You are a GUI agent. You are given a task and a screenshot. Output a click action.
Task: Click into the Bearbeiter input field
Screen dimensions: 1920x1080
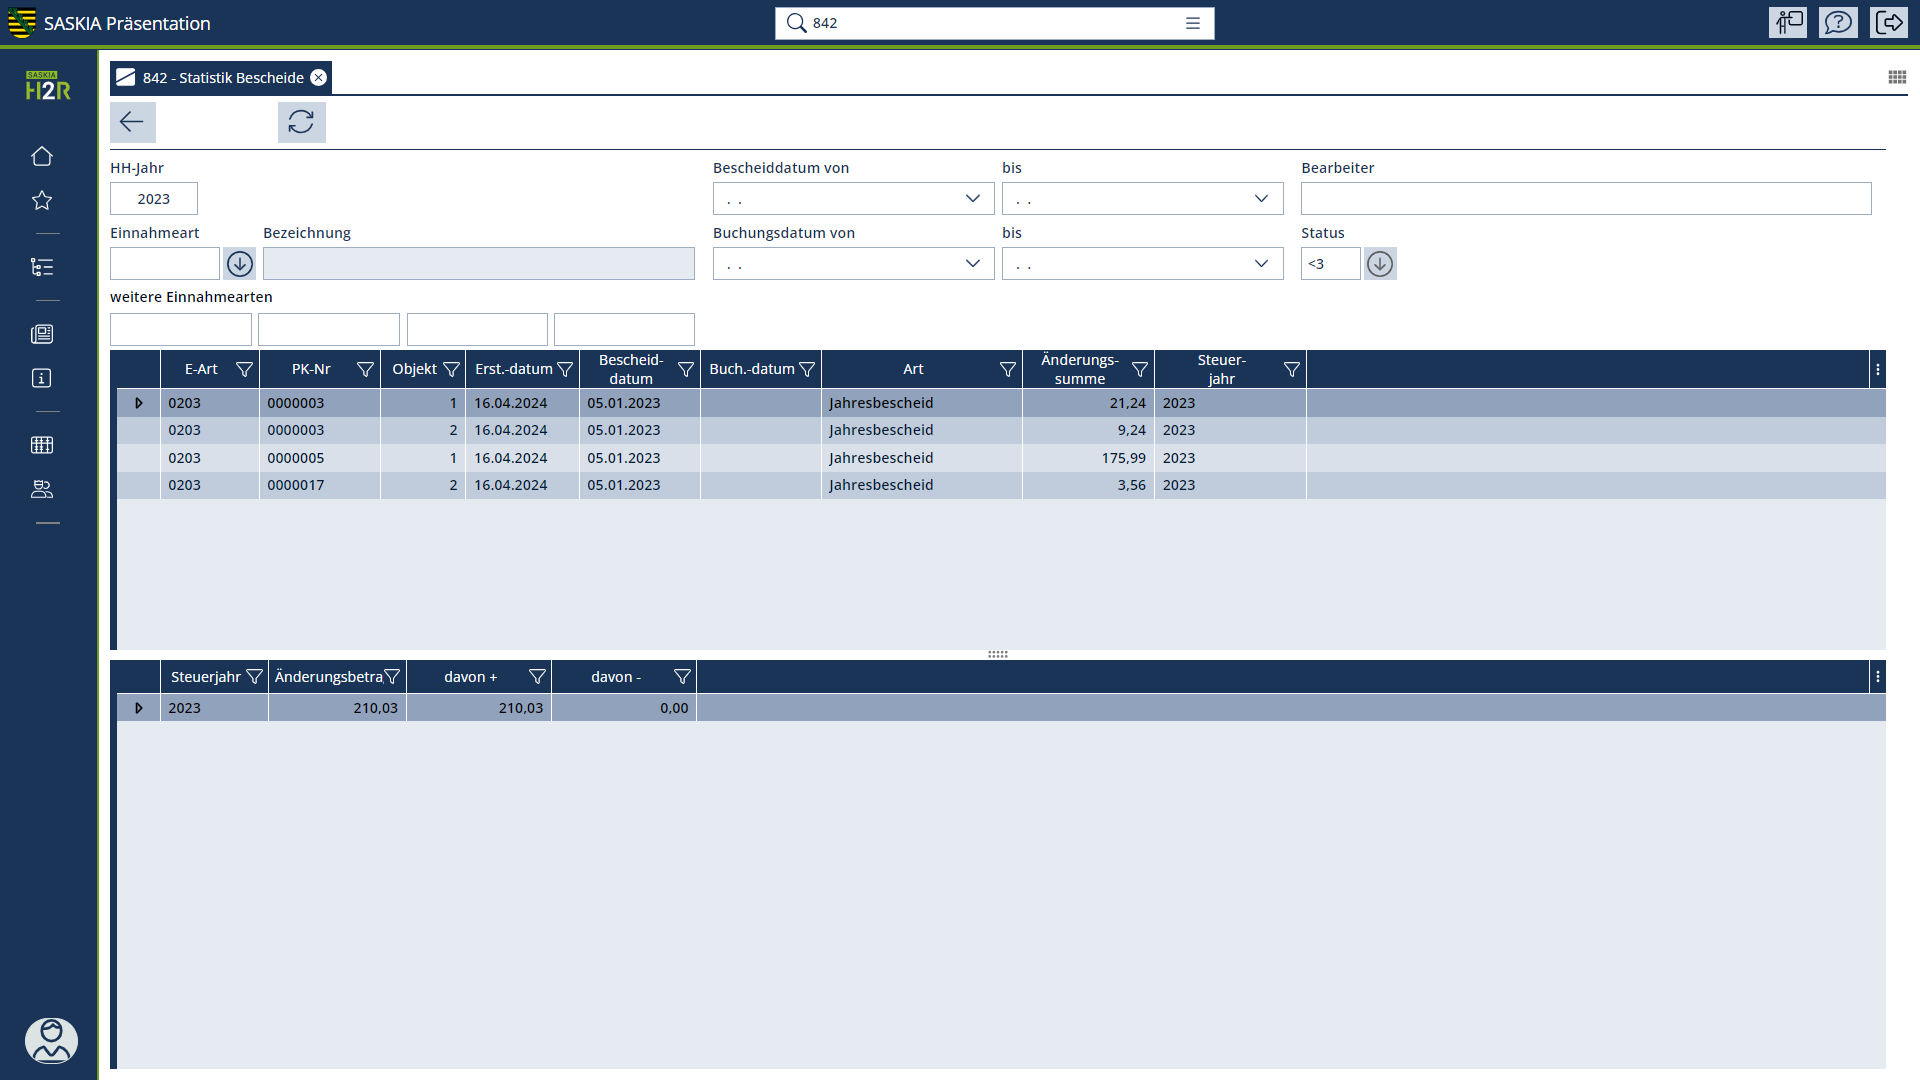point(1585,199)
